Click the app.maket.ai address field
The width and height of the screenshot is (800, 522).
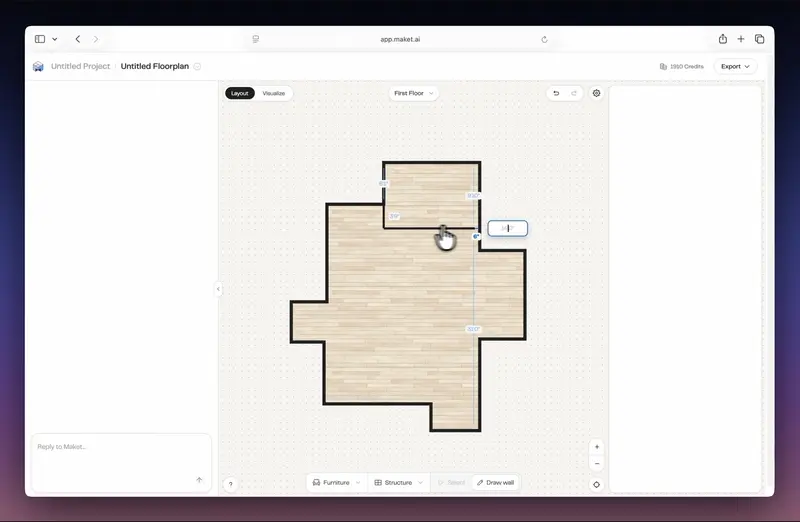click(400, 39)
